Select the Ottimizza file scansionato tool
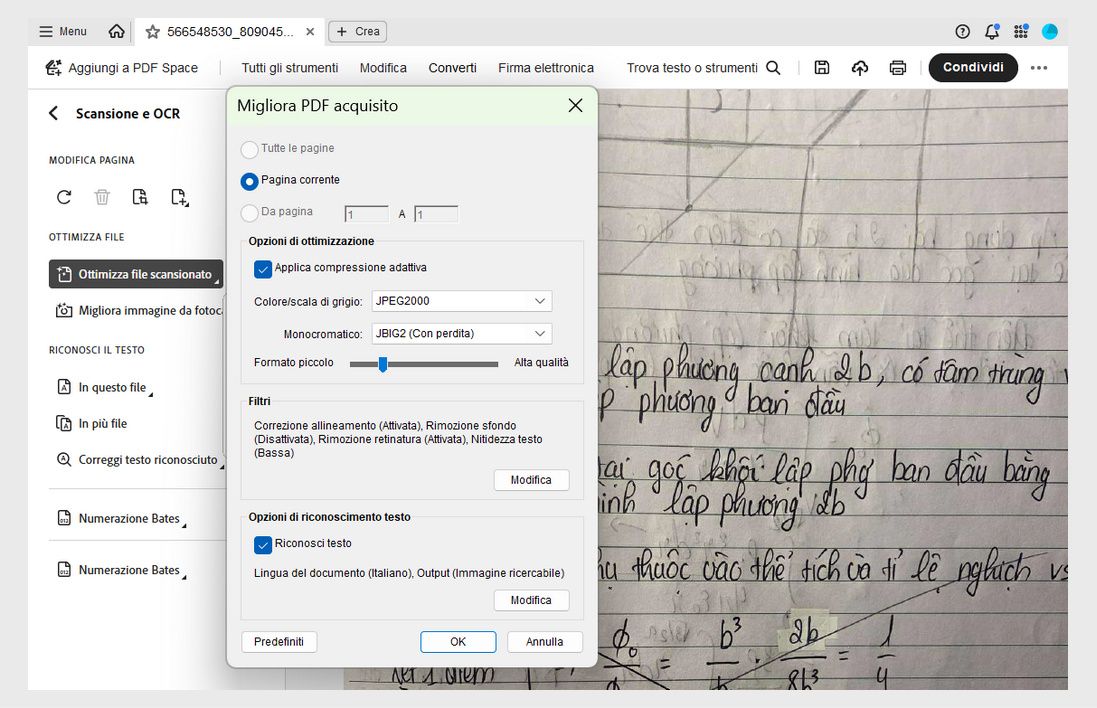The image size is (1097, 708). click(136, 273)
